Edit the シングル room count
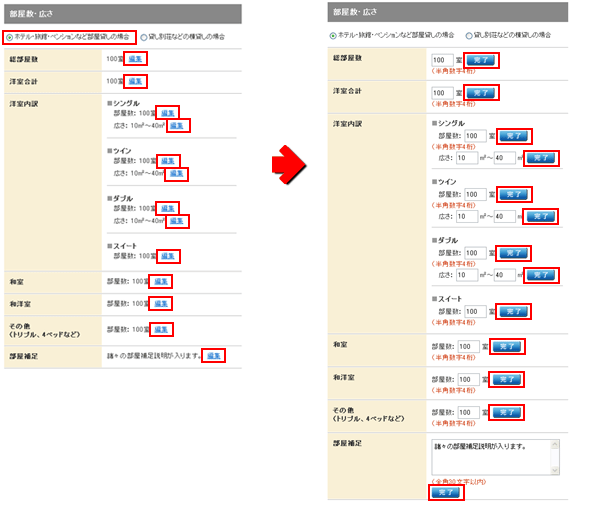Image resolution: width=600 pixels, height=516 pixels. 169,112
